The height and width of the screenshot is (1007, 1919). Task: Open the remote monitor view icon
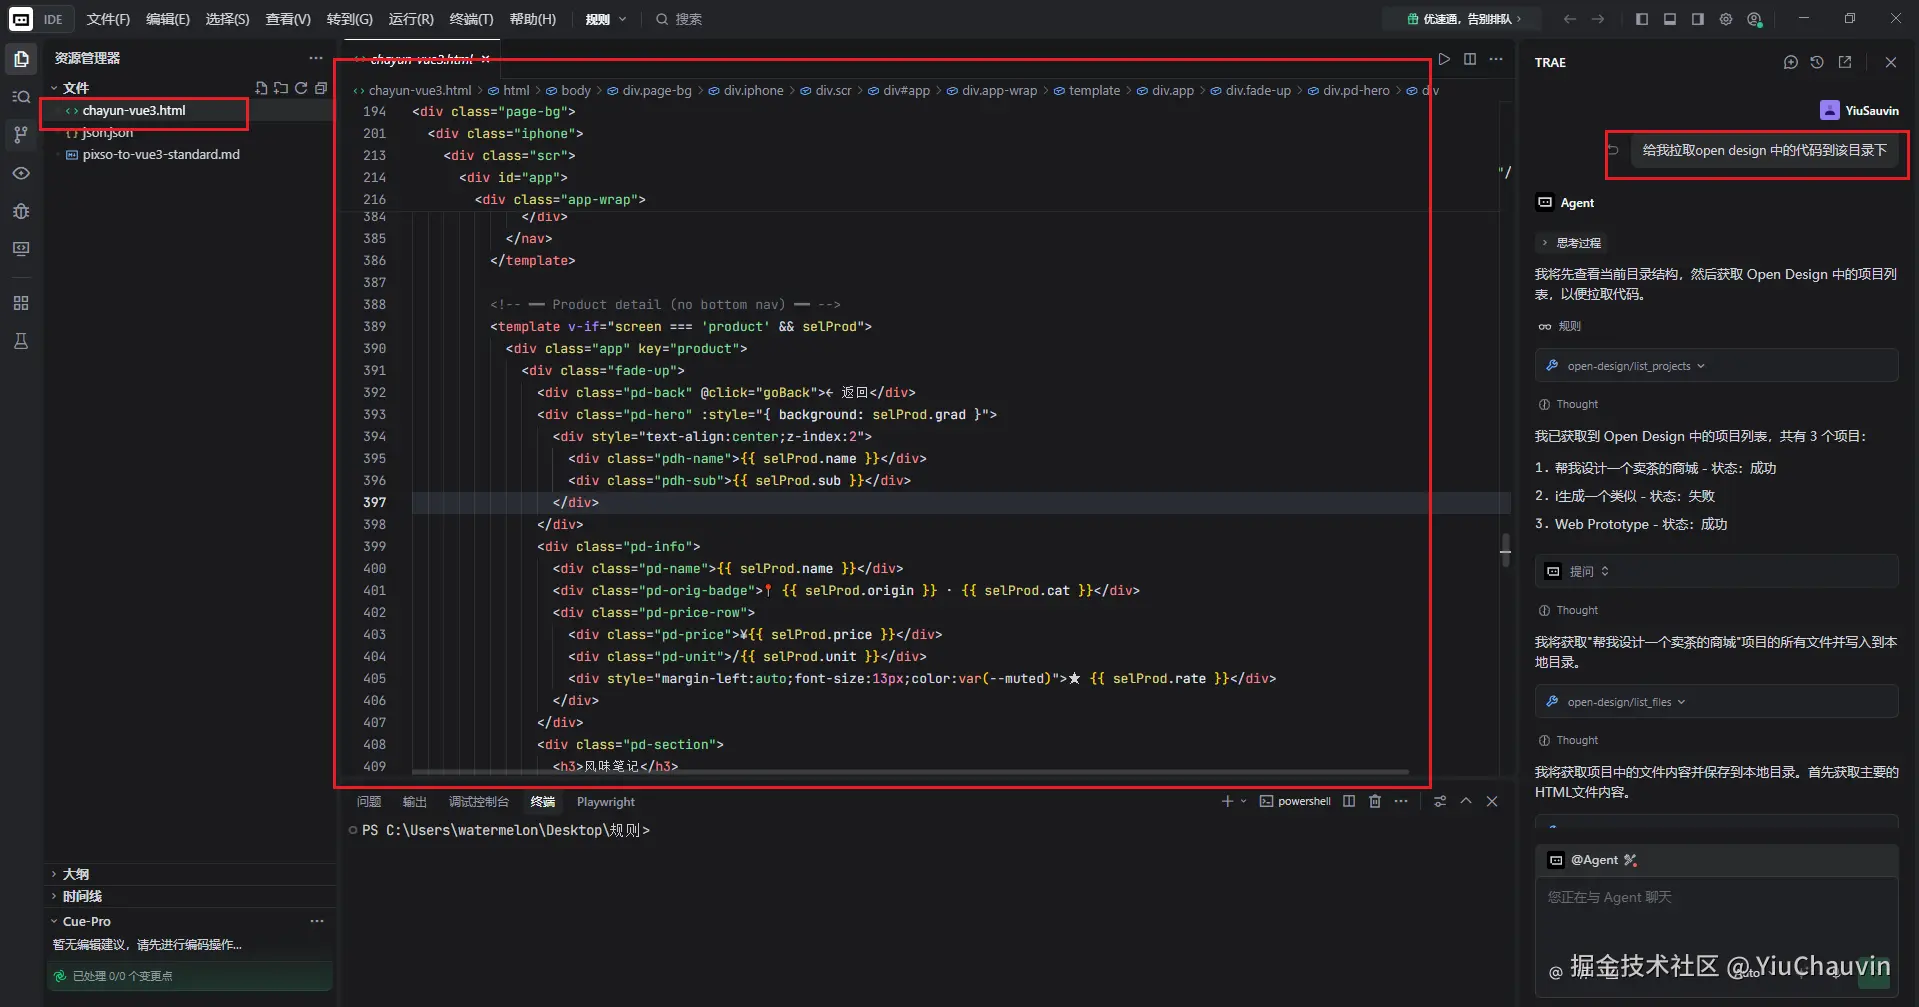[21, 248]
